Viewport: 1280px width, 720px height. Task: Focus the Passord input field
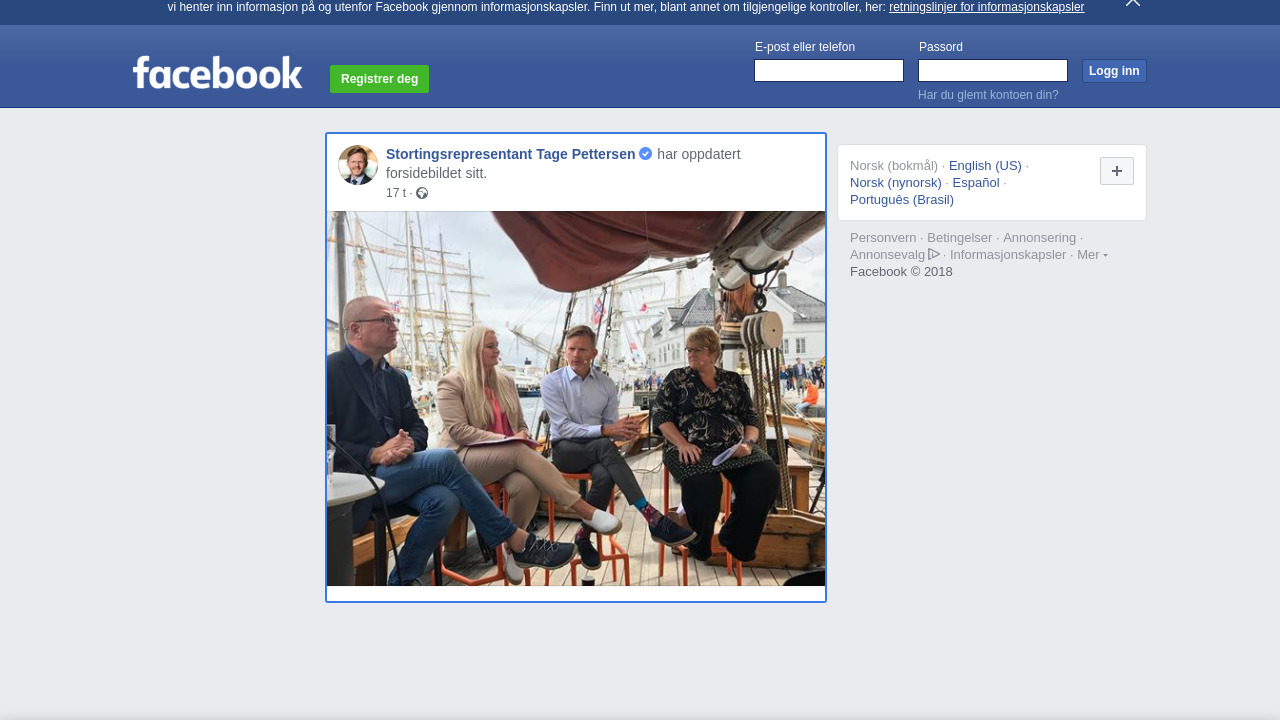pos(992,71)
